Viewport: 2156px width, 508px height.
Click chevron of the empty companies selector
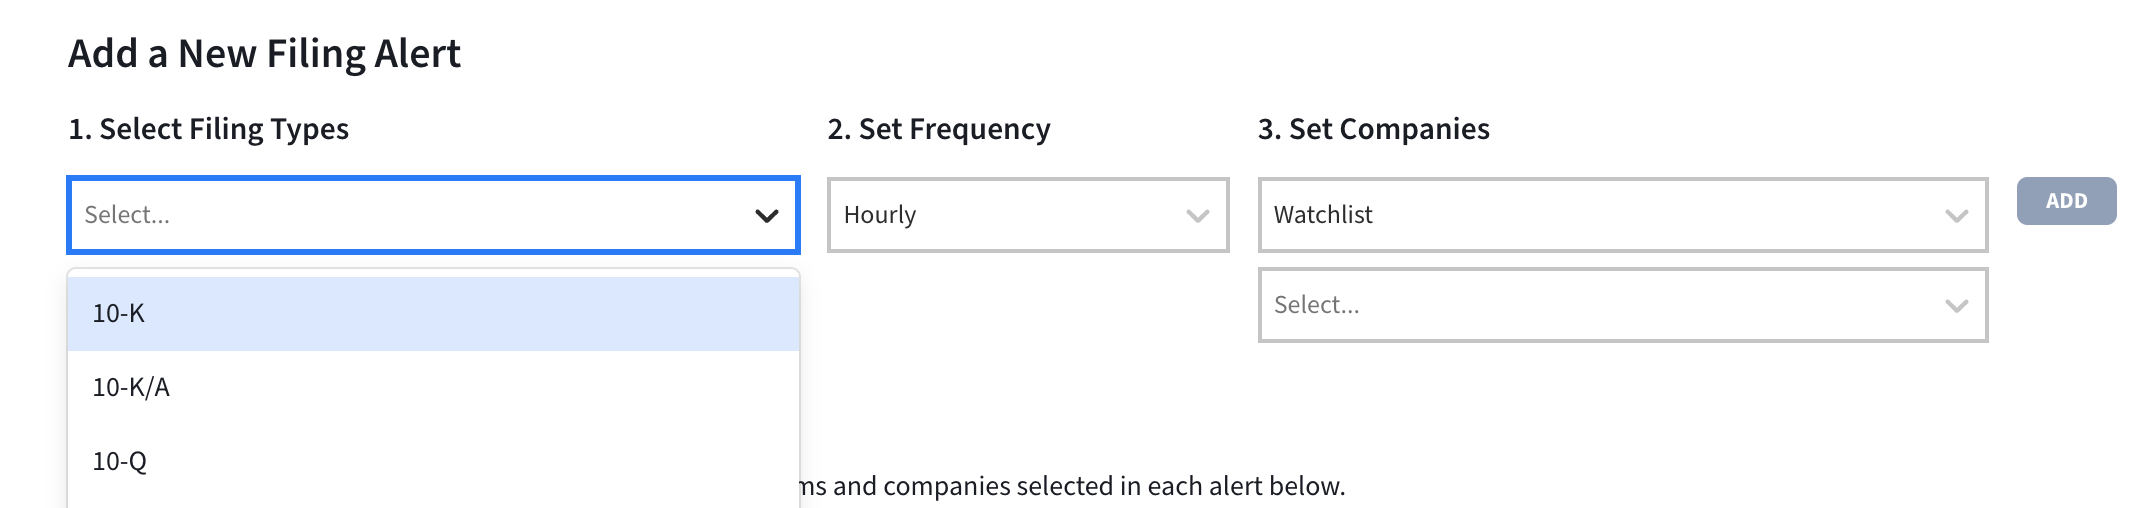point(1956,305)
